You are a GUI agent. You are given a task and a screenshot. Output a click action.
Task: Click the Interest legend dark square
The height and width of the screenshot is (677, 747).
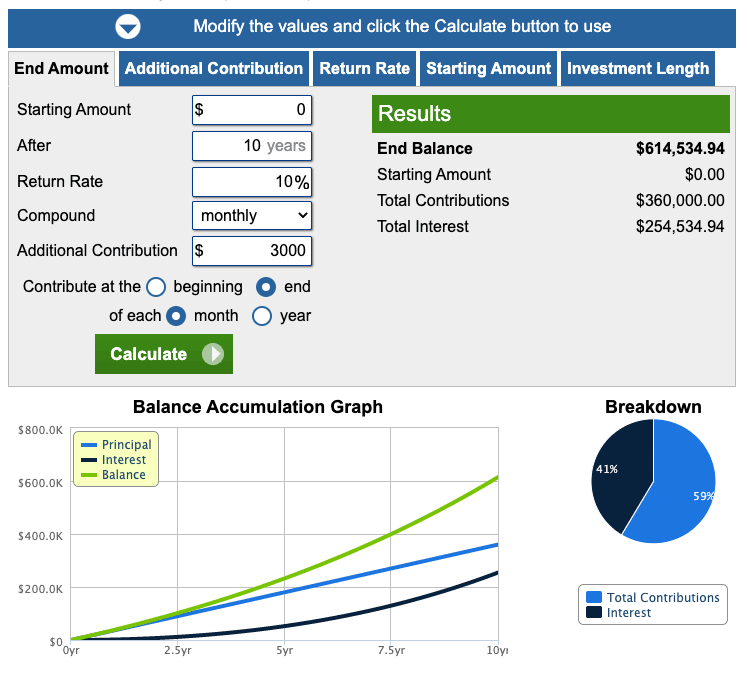coord(594,612)
